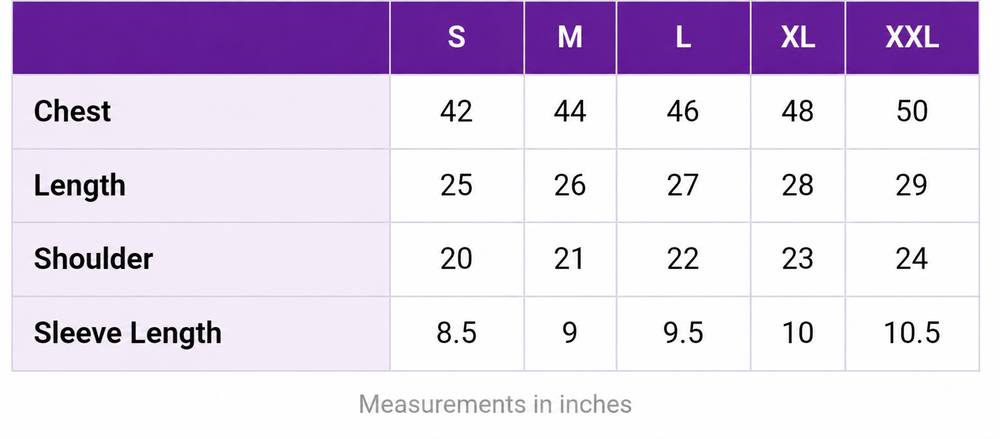Select shoulder value 24 for XXL

coord(912,259)
